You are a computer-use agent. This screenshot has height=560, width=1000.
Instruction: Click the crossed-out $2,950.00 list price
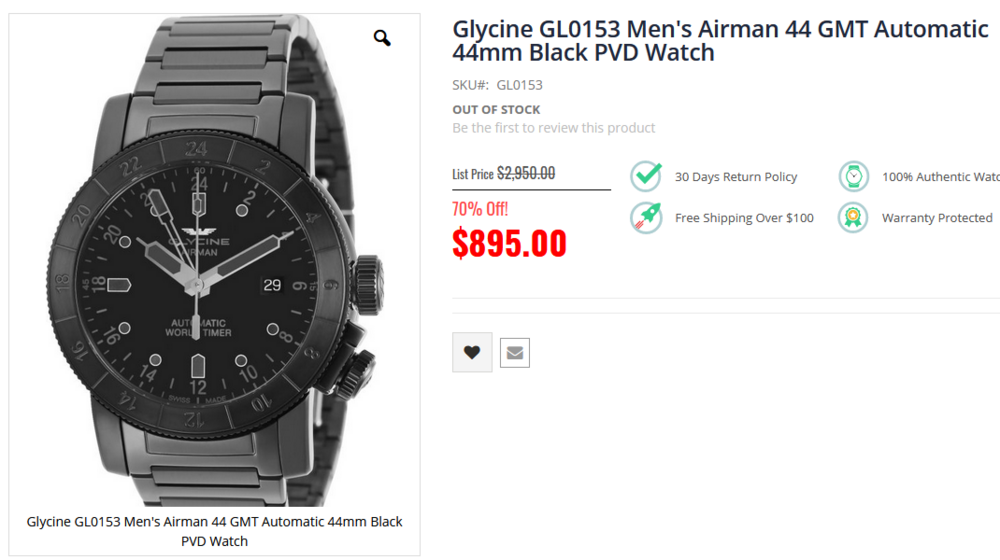click(x=526, y=173)
